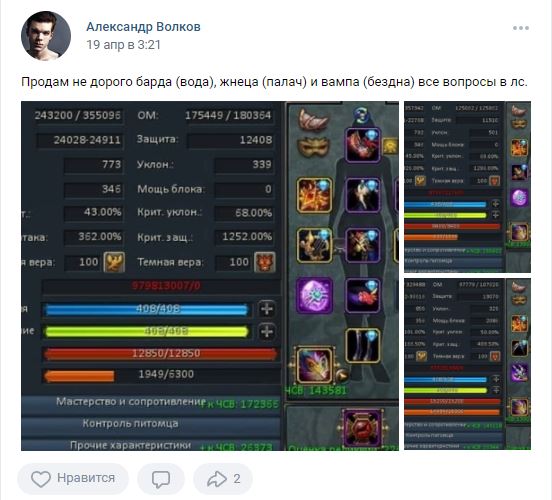Click the red 12850/12850 bar
This screenshot has height=500, width=552.
pyautogui.click(x=161, y=354)
